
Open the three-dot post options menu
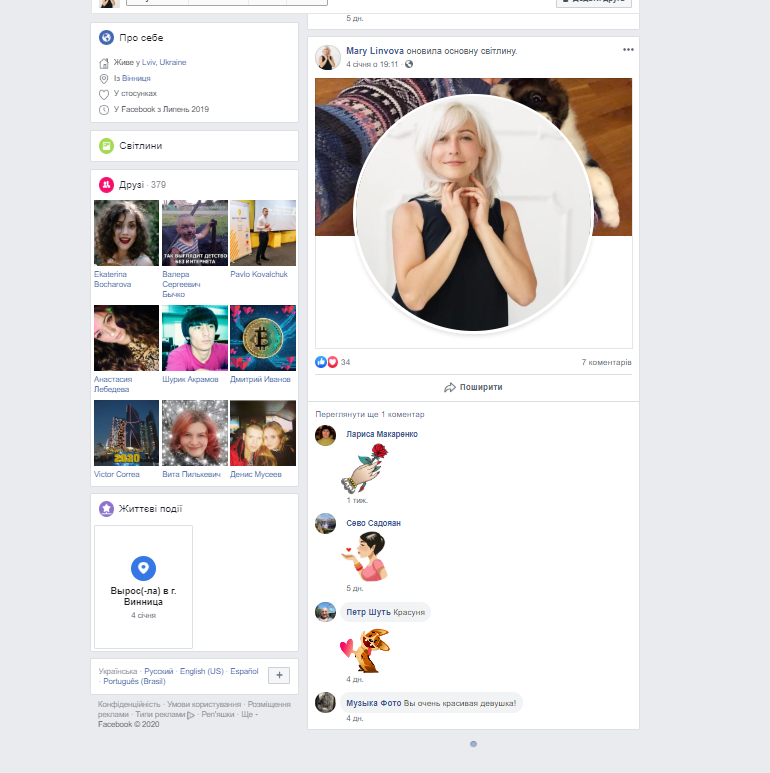[628, 49]
